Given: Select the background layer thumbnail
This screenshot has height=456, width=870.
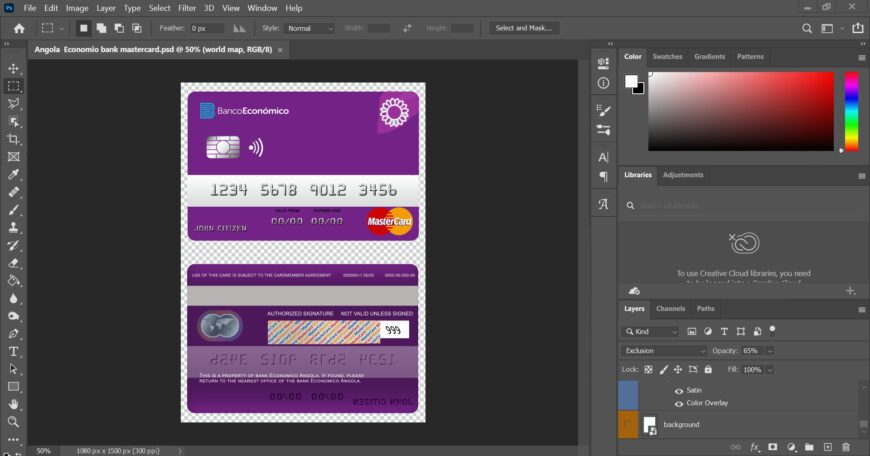Looking at the screenshot, I should (x=649, y=425).
